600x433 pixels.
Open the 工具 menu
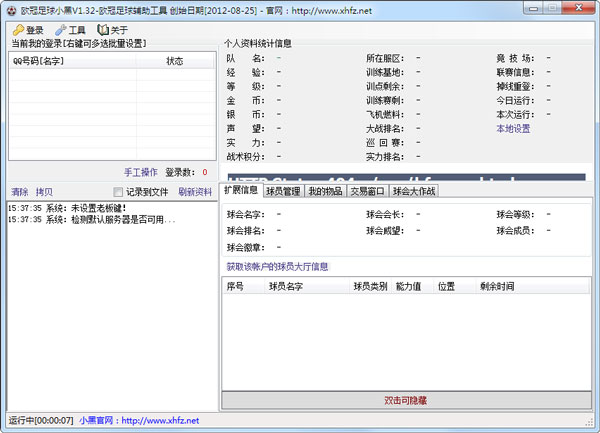coord(70,30)
